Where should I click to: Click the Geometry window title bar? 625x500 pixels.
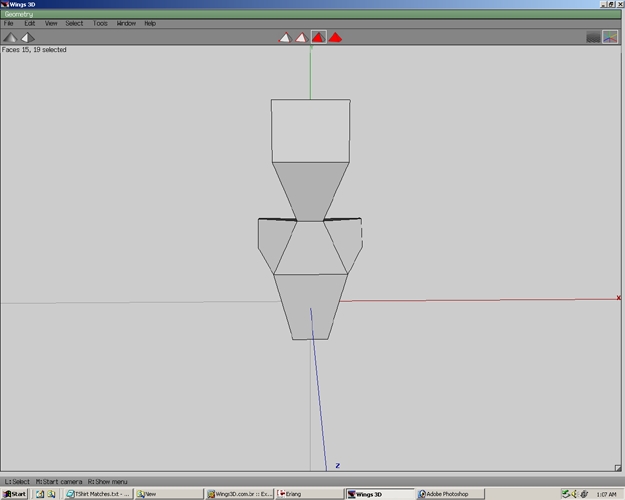[x=311, y=14]
